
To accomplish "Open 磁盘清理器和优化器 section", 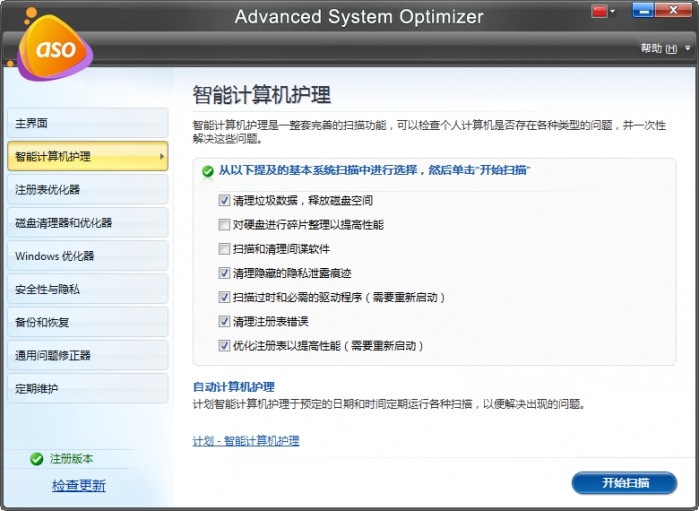I will (x=88, y=223).
